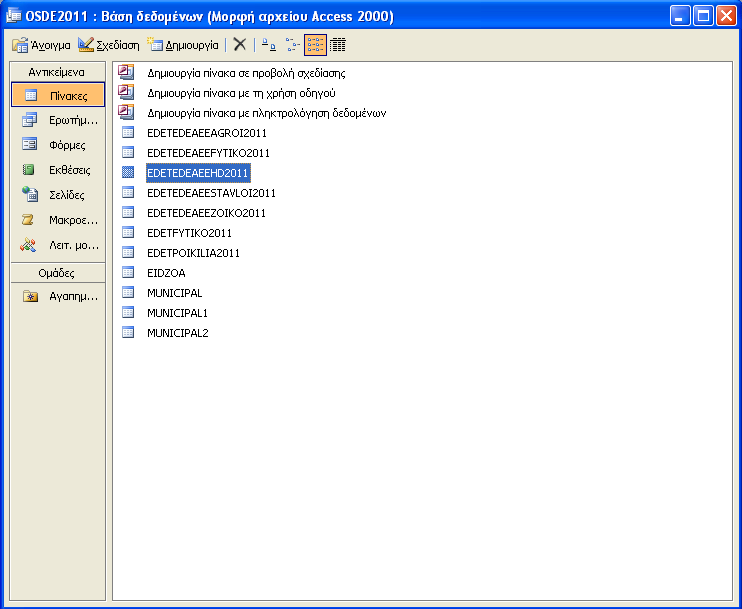Click Δημιουργία πίνακα με τη χρήση οδηγού

click(241, 93)
